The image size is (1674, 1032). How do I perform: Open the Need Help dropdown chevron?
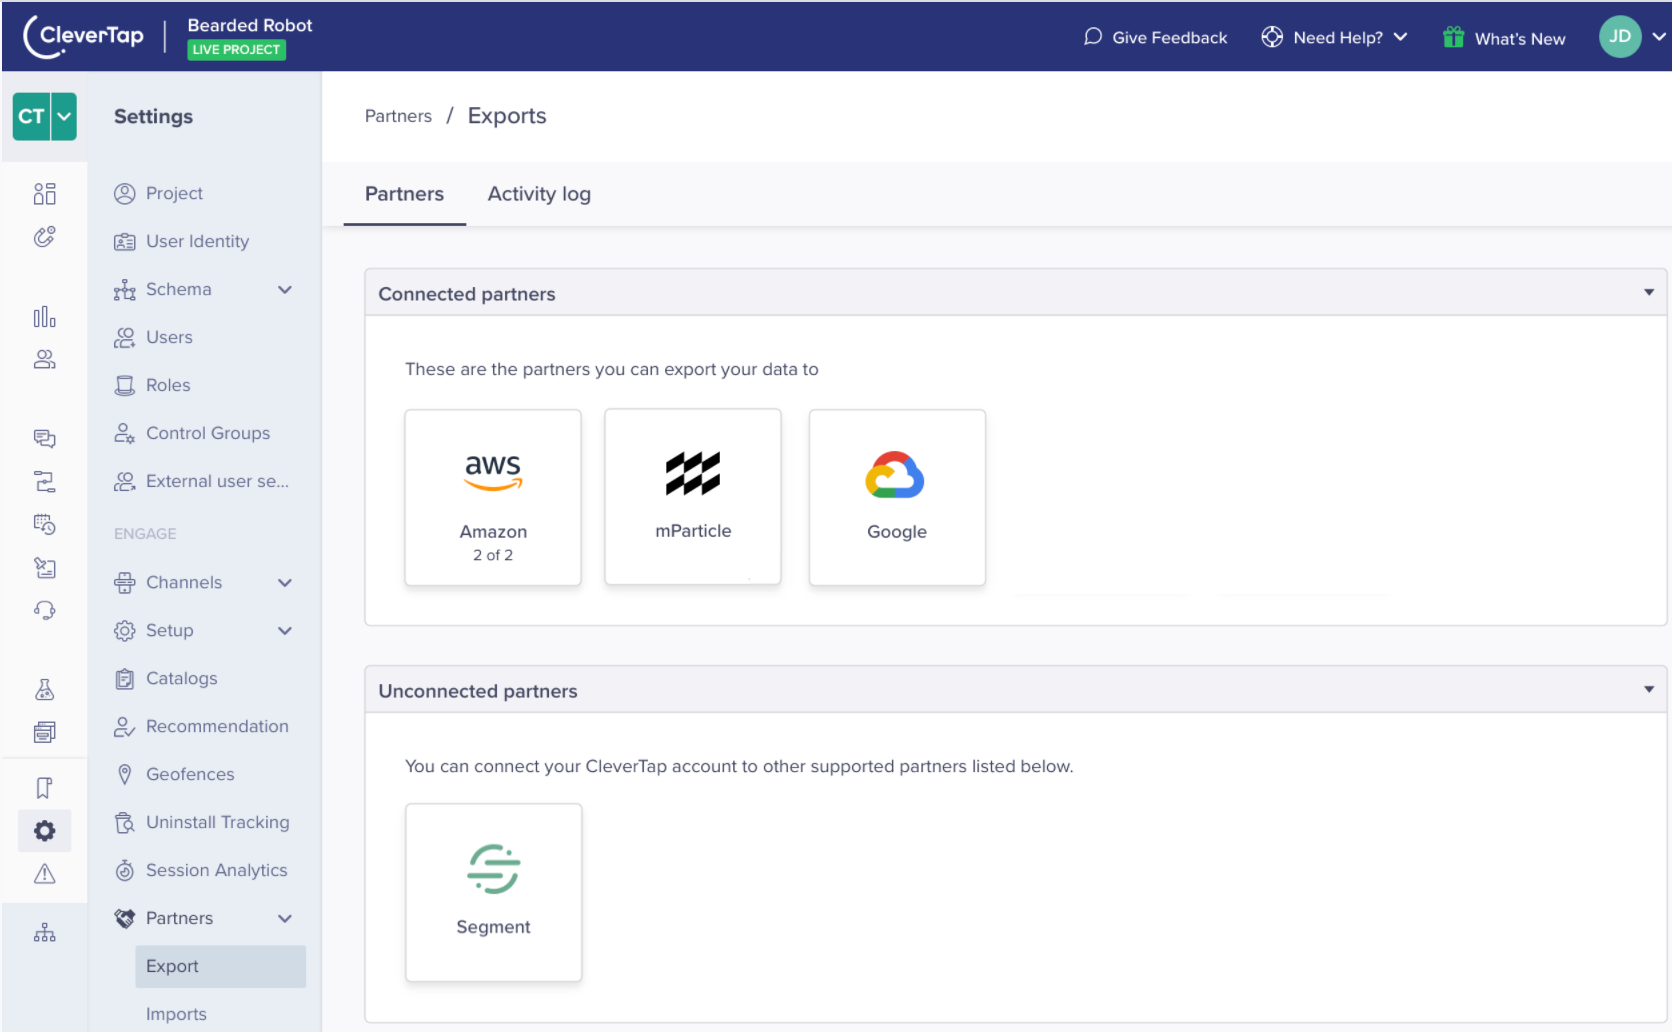click(1400, 37)
